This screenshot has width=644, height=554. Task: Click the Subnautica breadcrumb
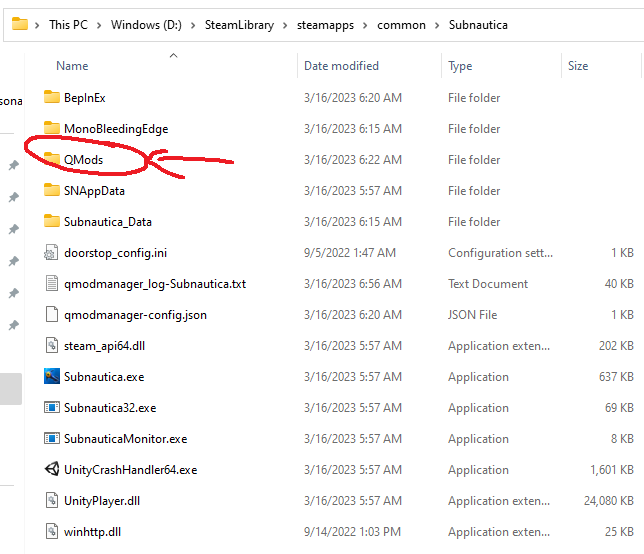coord(478,25)
